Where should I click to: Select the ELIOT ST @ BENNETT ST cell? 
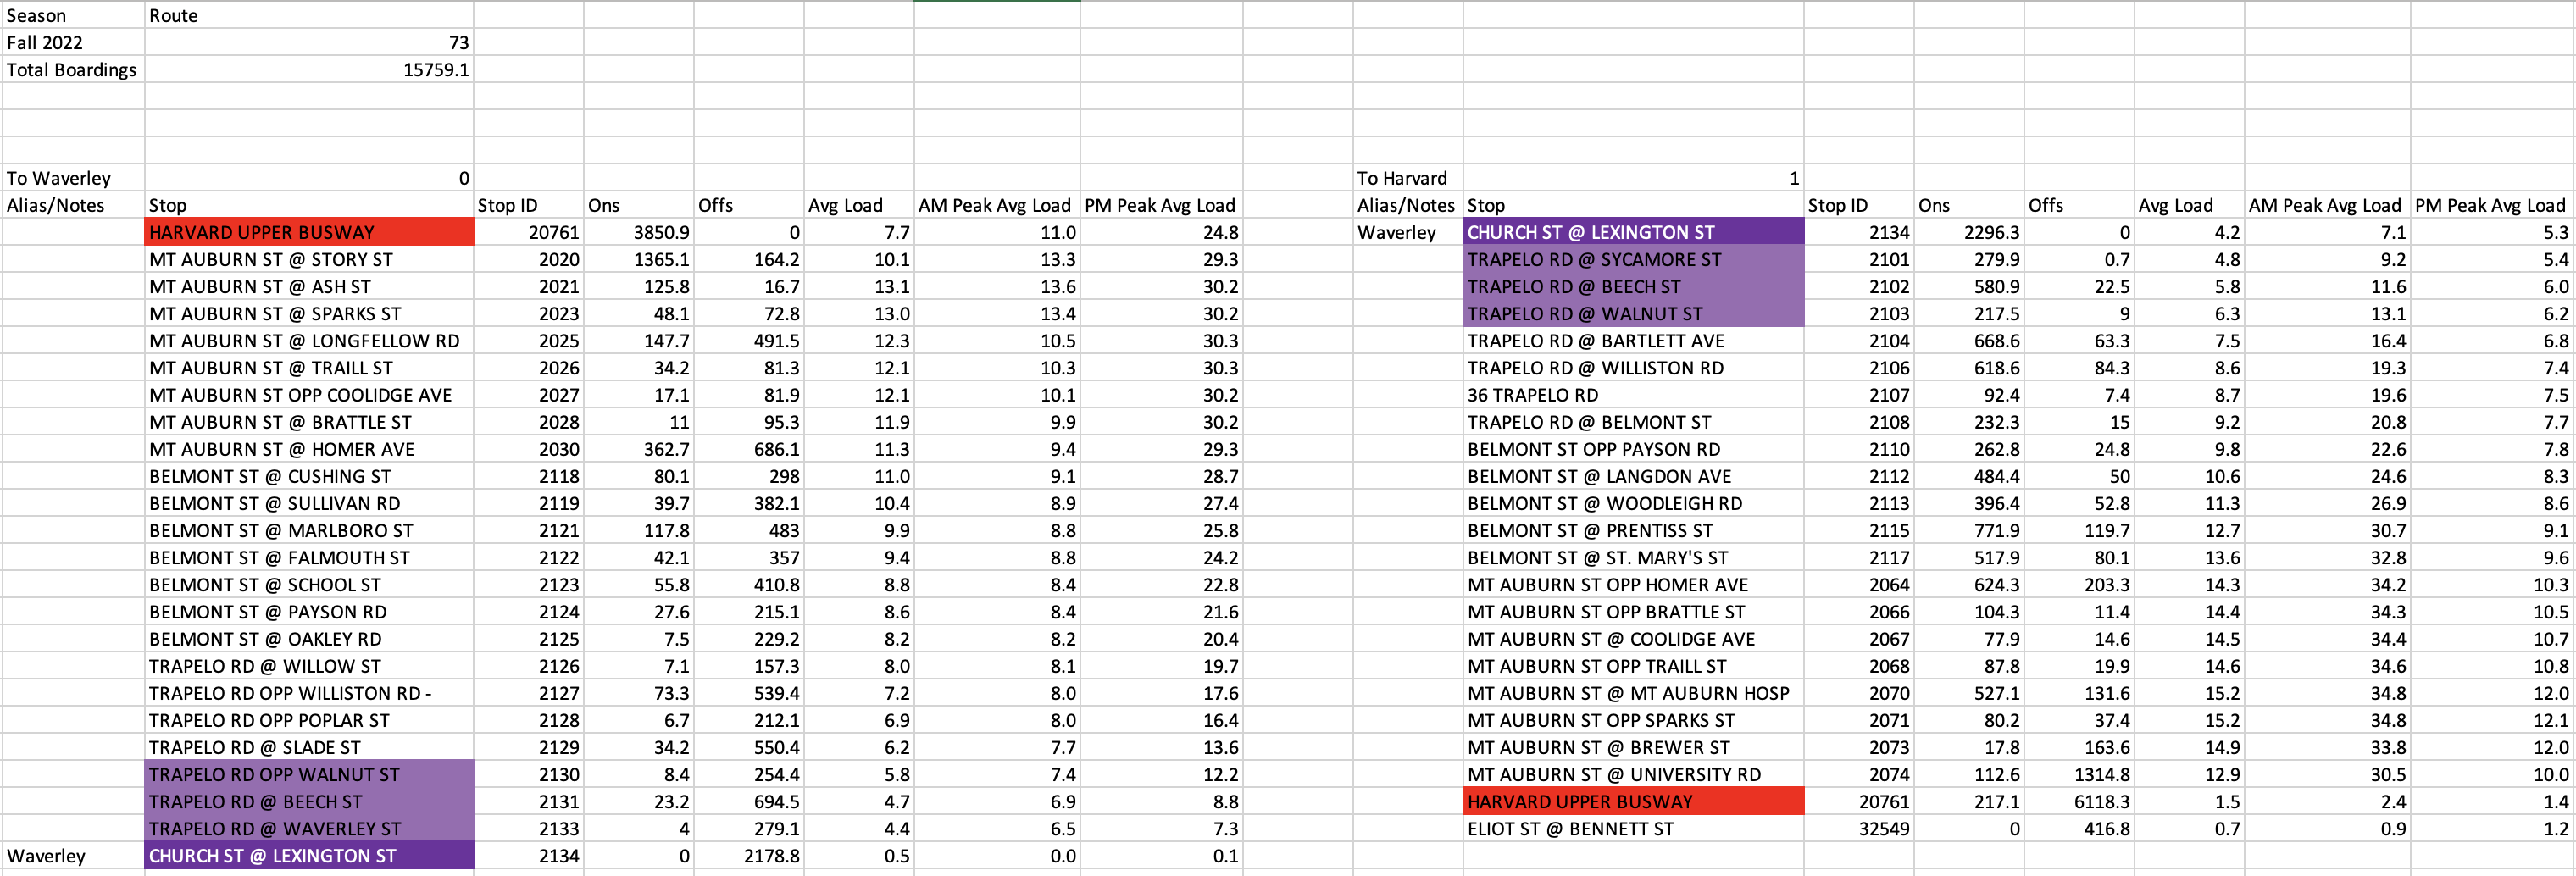point(1632,829)
